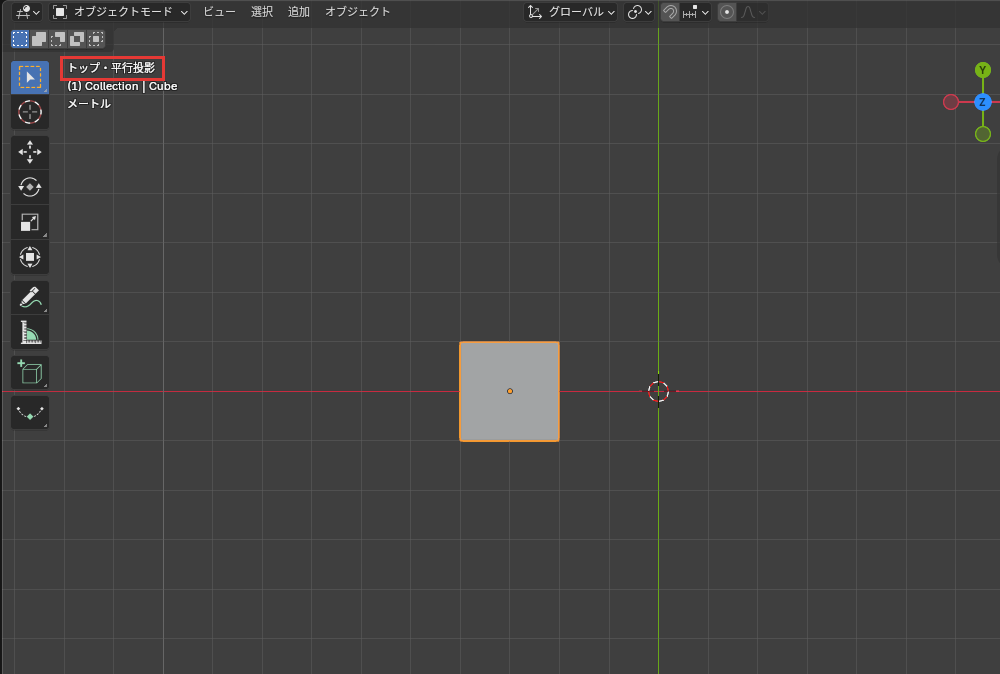Set selection mode to extend

[39, 39]
